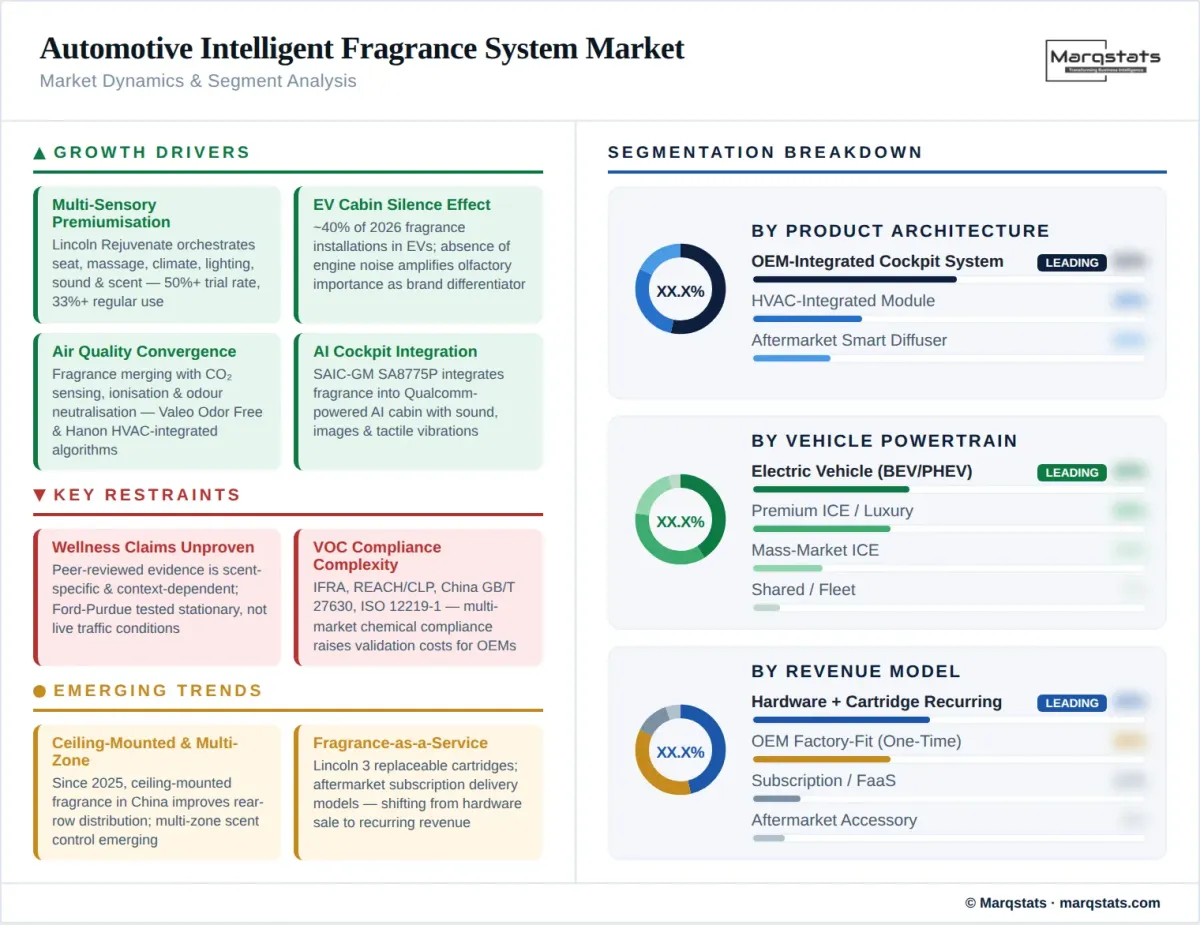Click the Premium ICE / Luxury label
Viewport: 1200px width, 925px height.
point(832,511)
